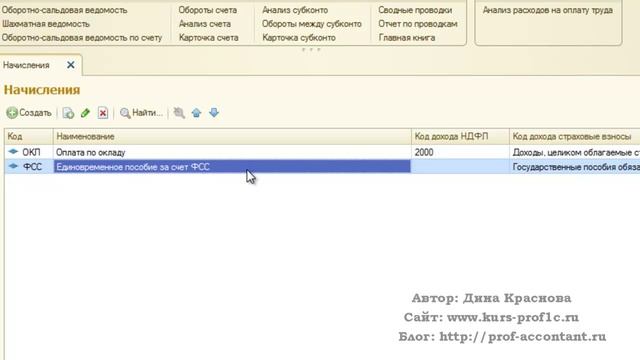Select the 2000 income code cell
This screenshot has width=640, height=360.
tap(460, 152)
